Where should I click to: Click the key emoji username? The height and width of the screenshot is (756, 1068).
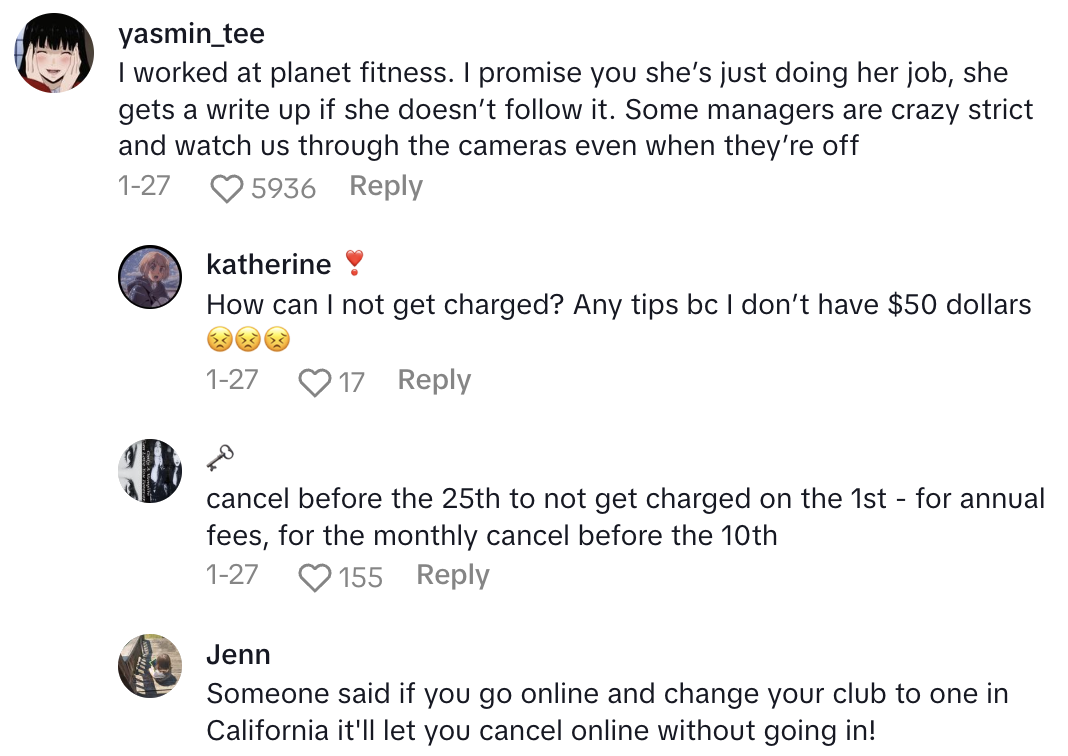tap(220, 458)
